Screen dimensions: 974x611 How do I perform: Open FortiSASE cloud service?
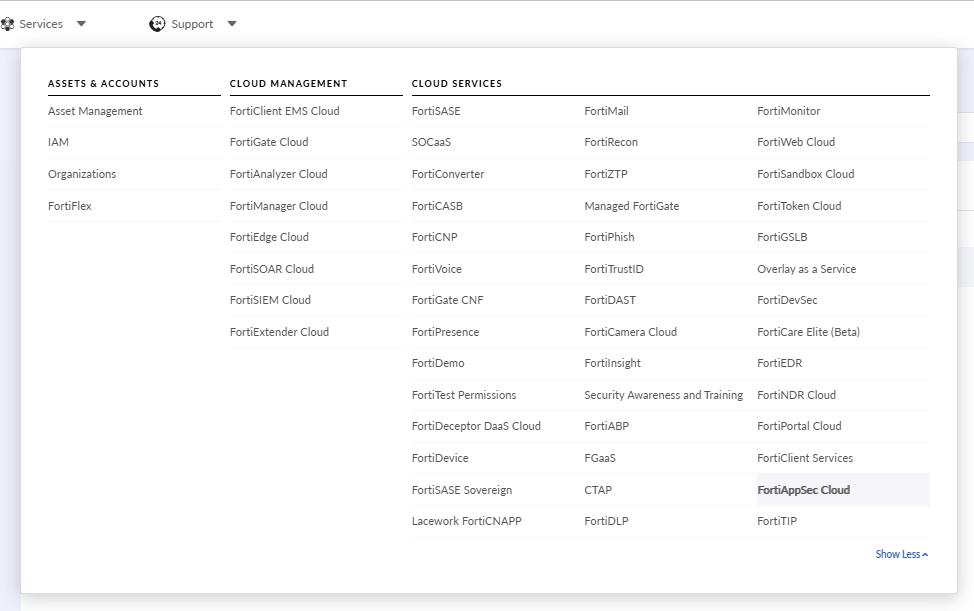point(436,111)
